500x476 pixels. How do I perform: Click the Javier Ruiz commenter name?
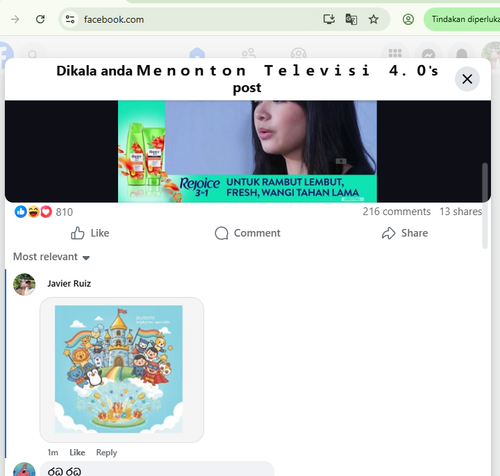(69, 284)
